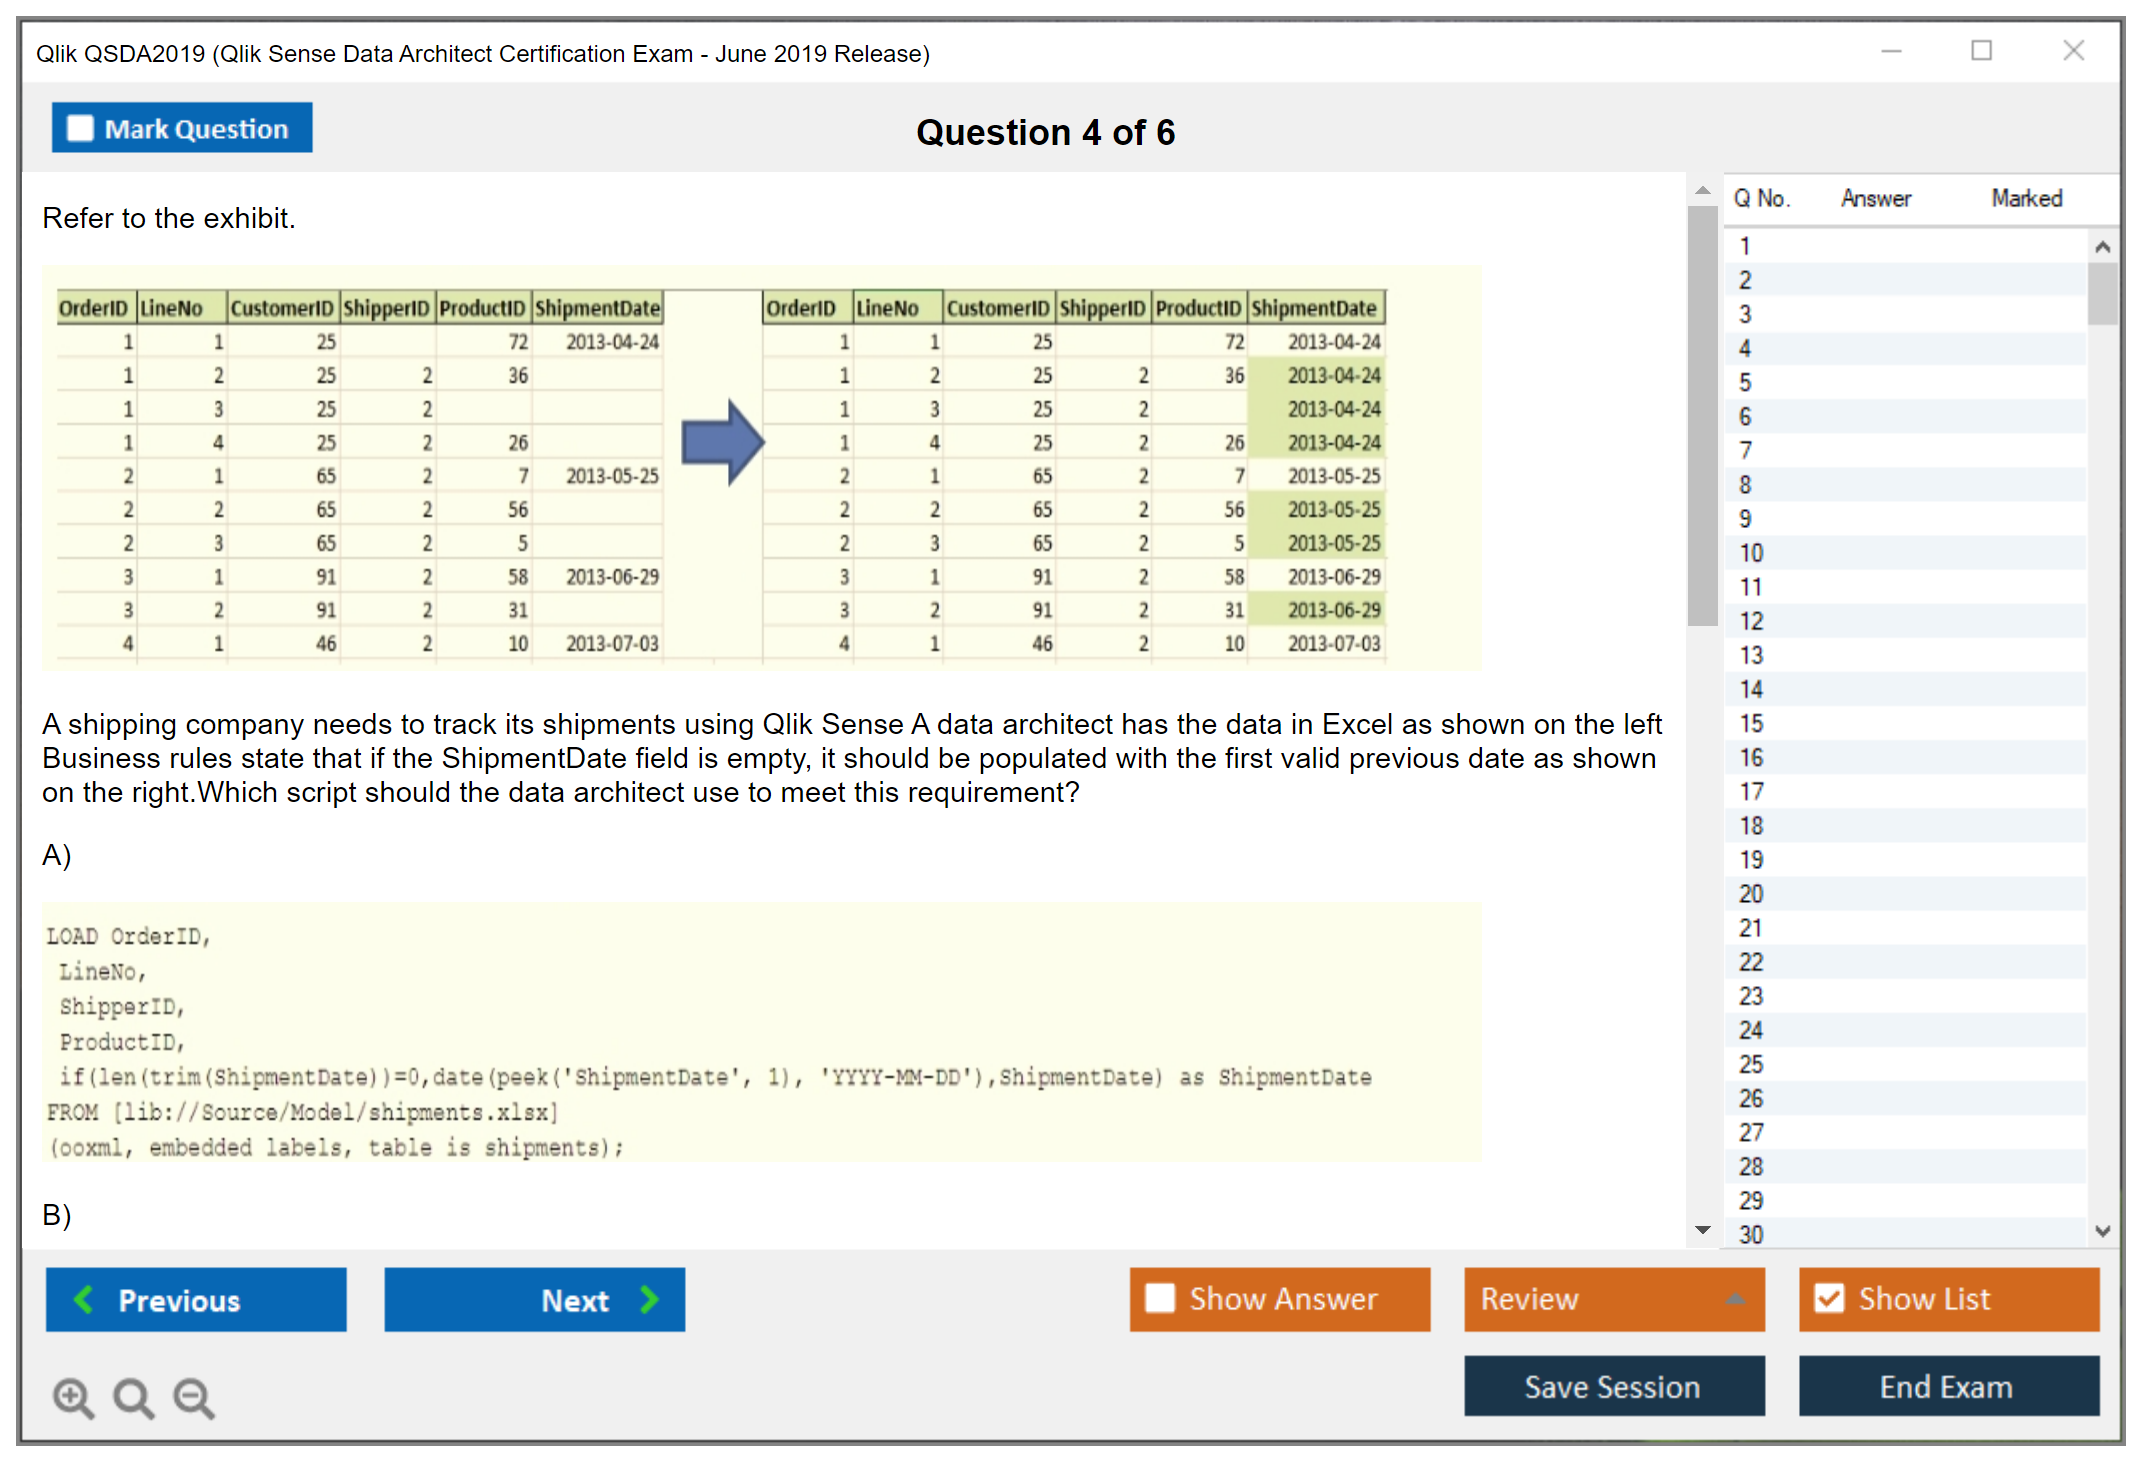Click the question pane vertical scrollbar thumb
The height and width of the screenshot is (1470, 2150).
tap(1702, 415)
